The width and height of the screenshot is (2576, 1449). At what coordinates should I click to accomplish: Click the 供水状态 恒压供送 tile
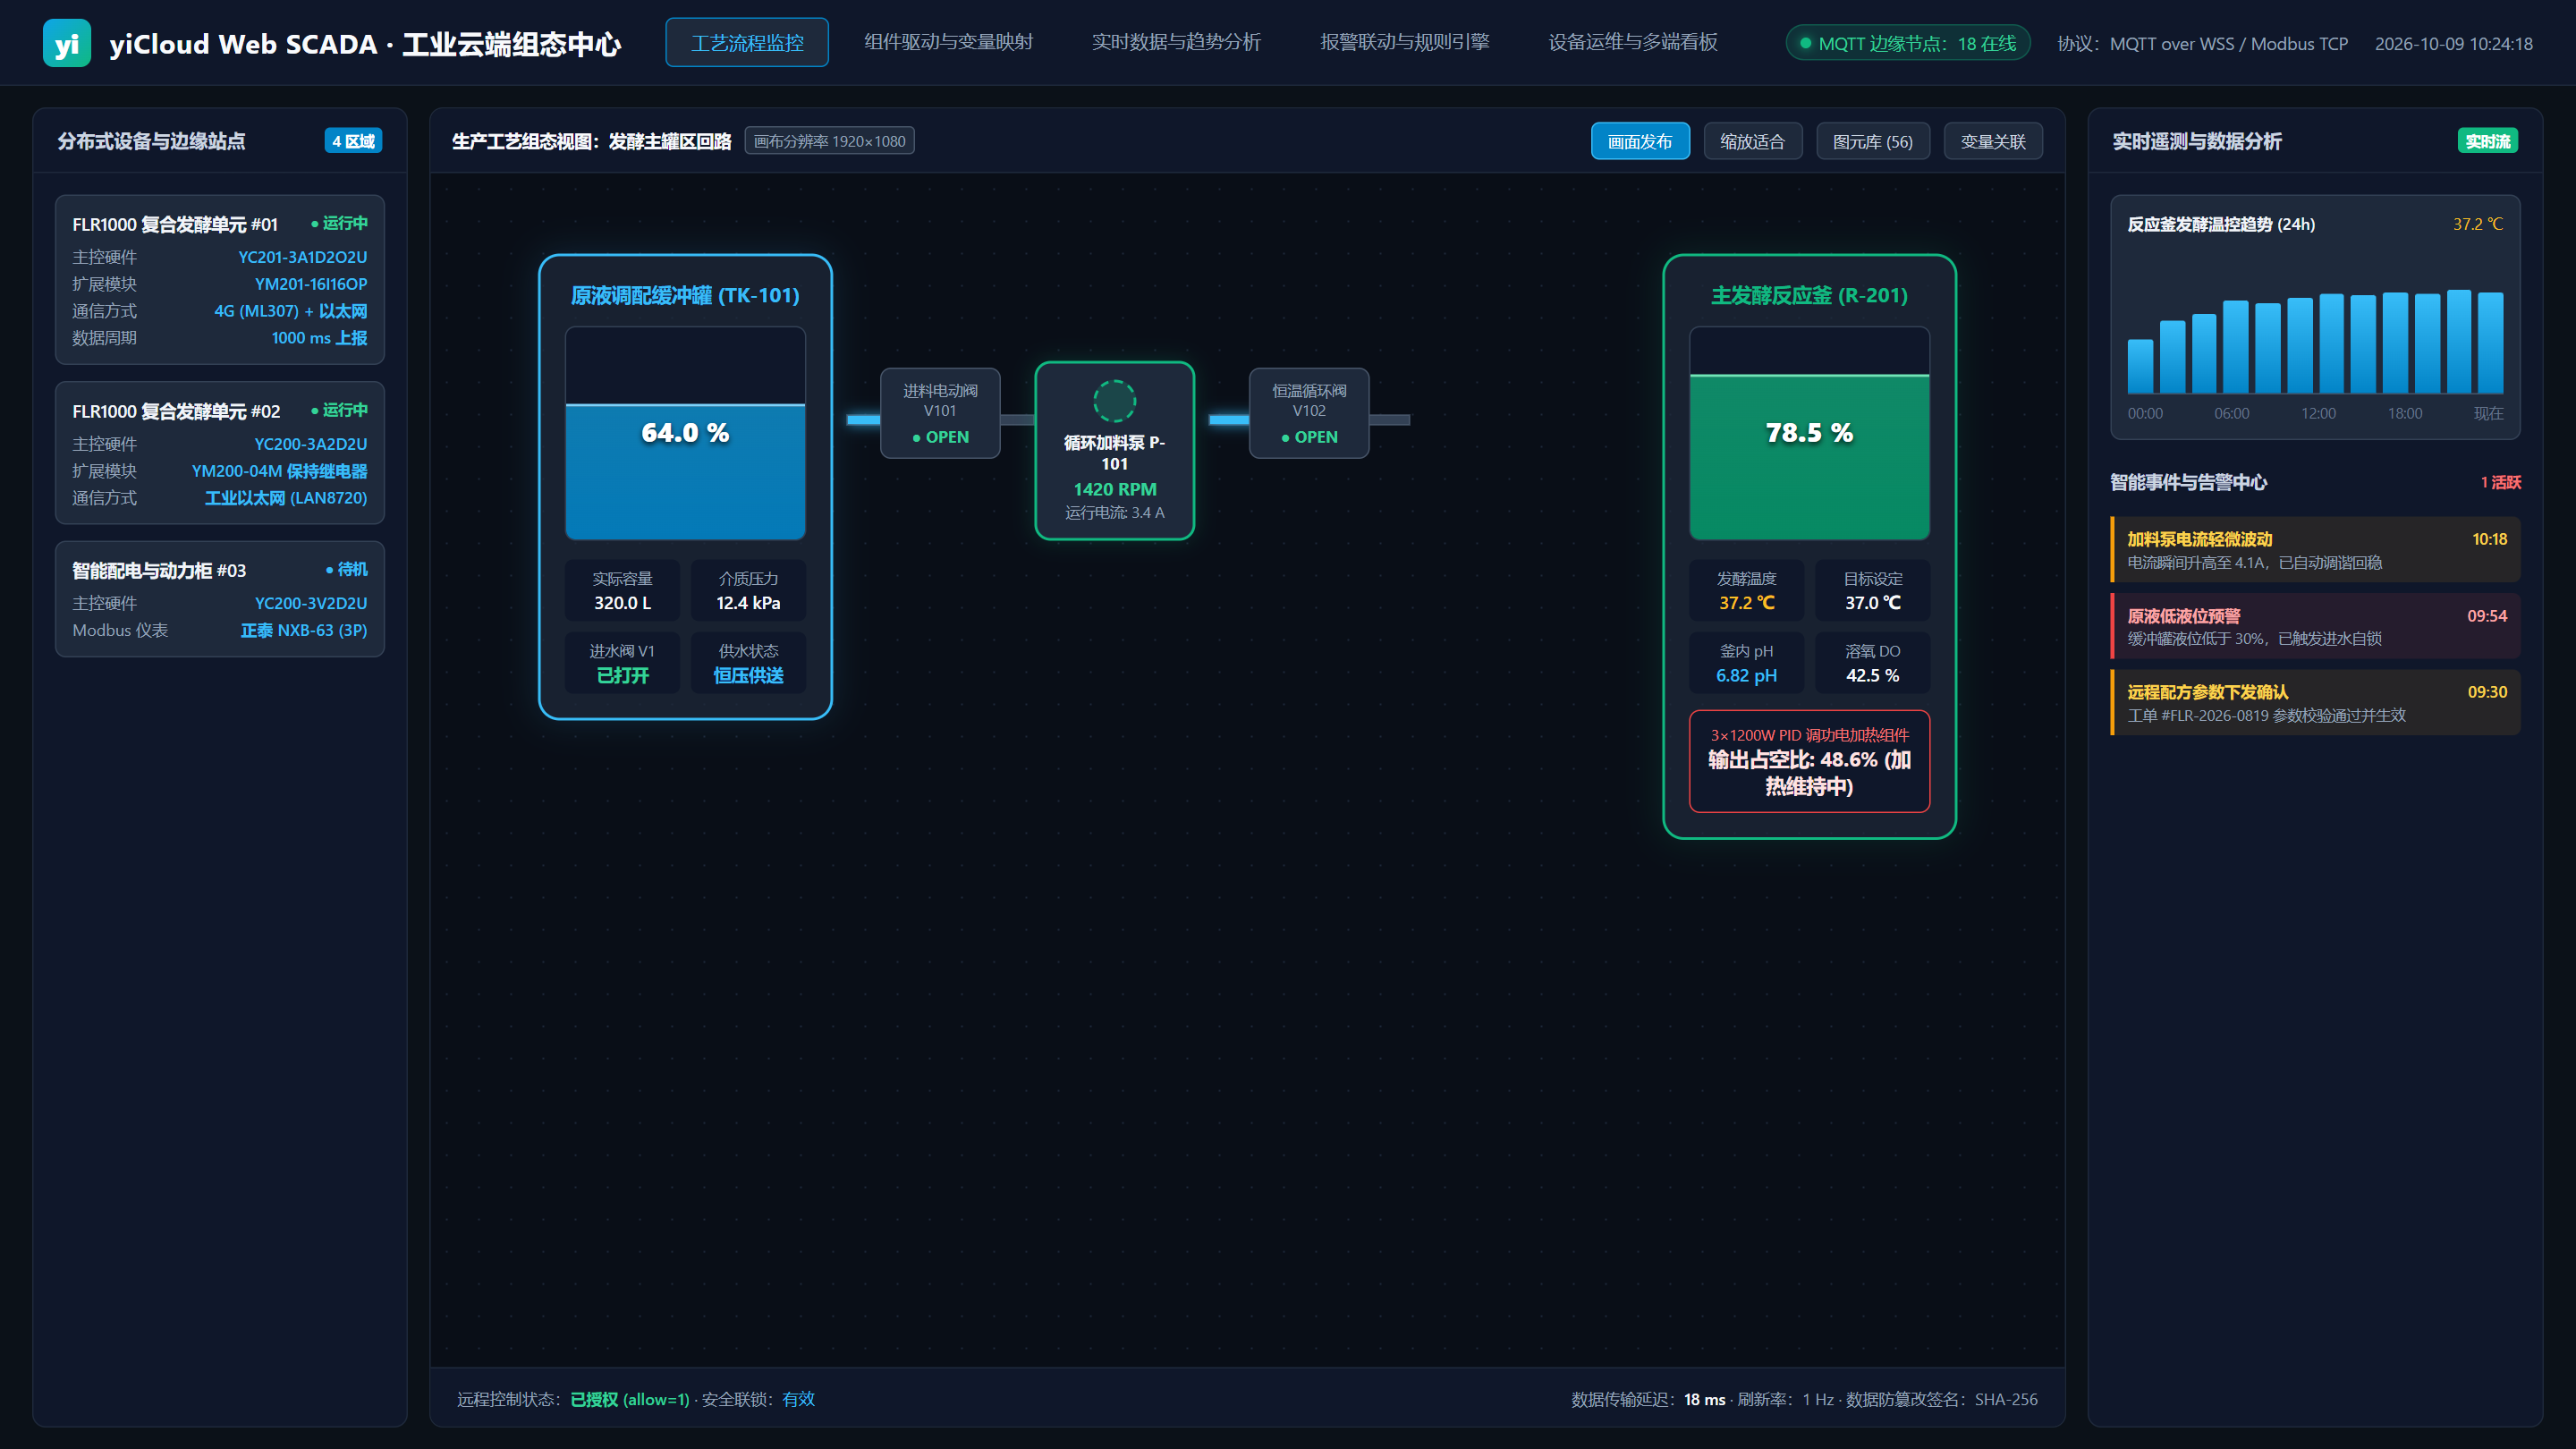(x=748, y=663)
